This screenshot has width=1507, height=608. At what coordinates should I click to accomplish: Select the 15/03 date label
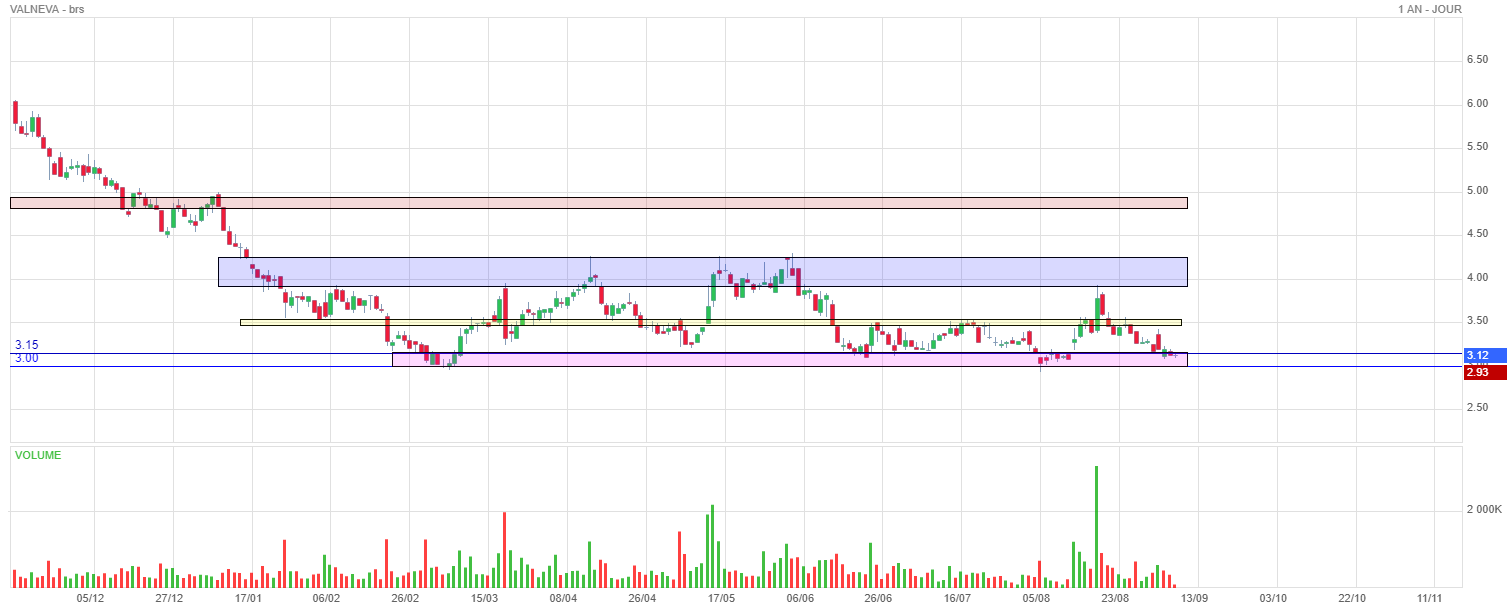tap(485, 598)
